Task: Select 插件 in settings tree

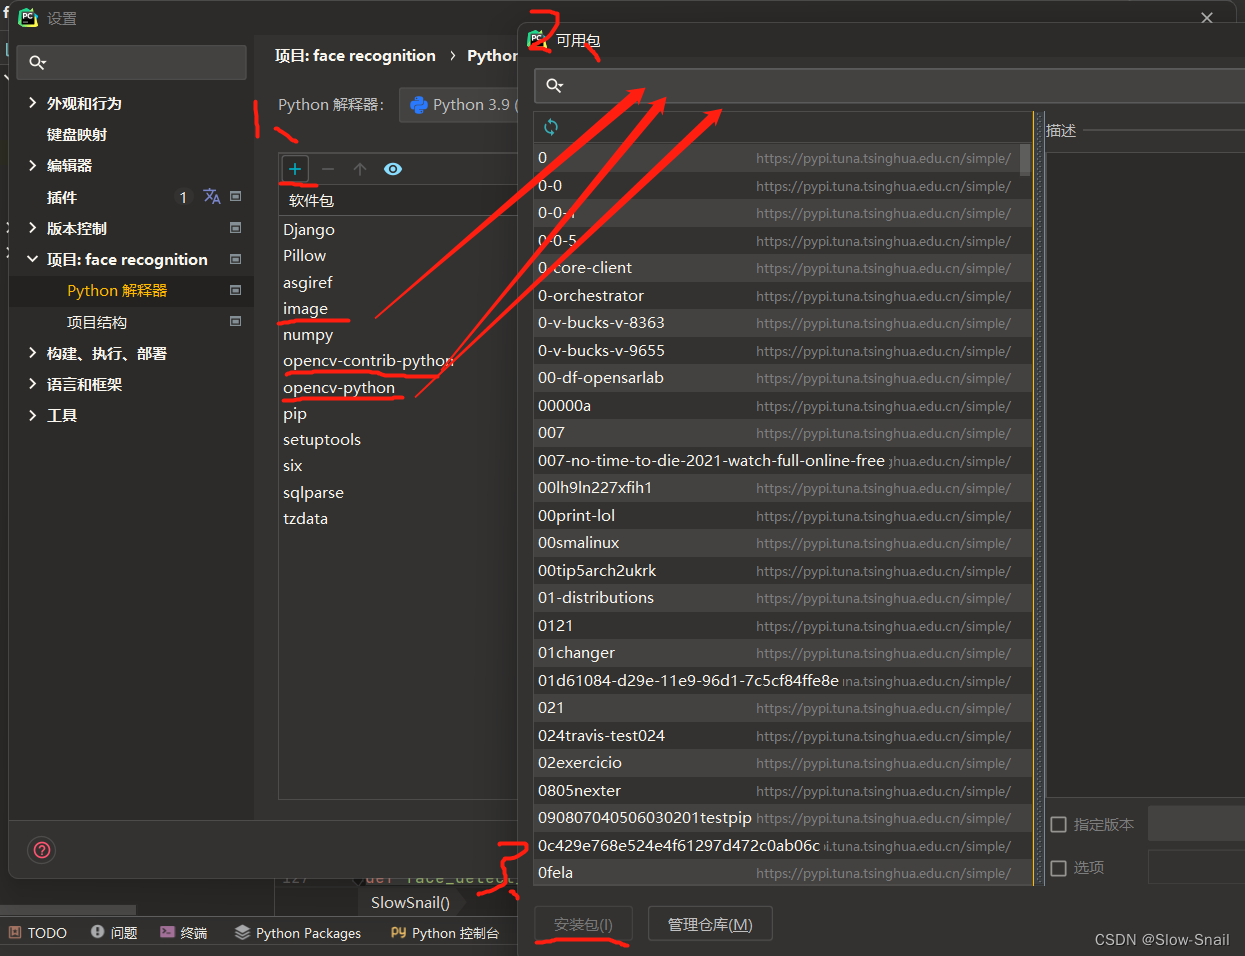Action: pyautogui.click(x=62, y=197)
